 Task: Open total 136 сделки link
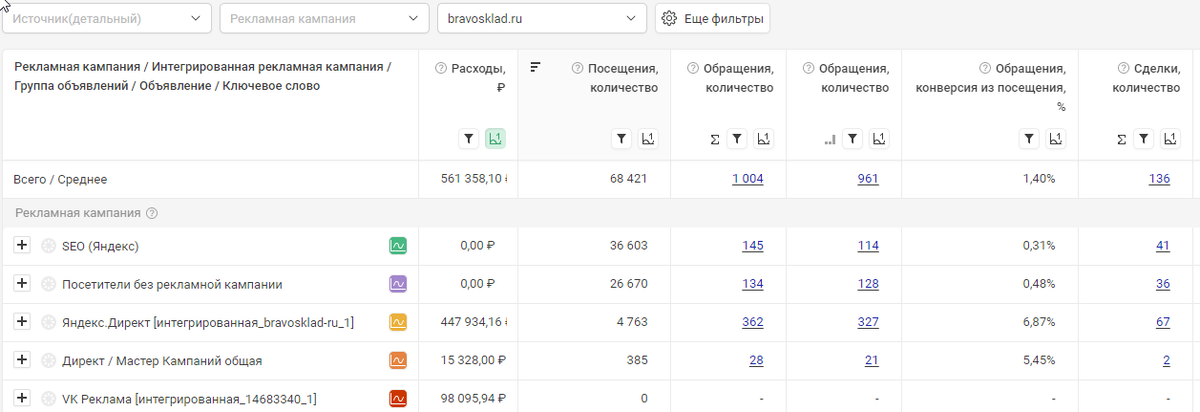1160,179
